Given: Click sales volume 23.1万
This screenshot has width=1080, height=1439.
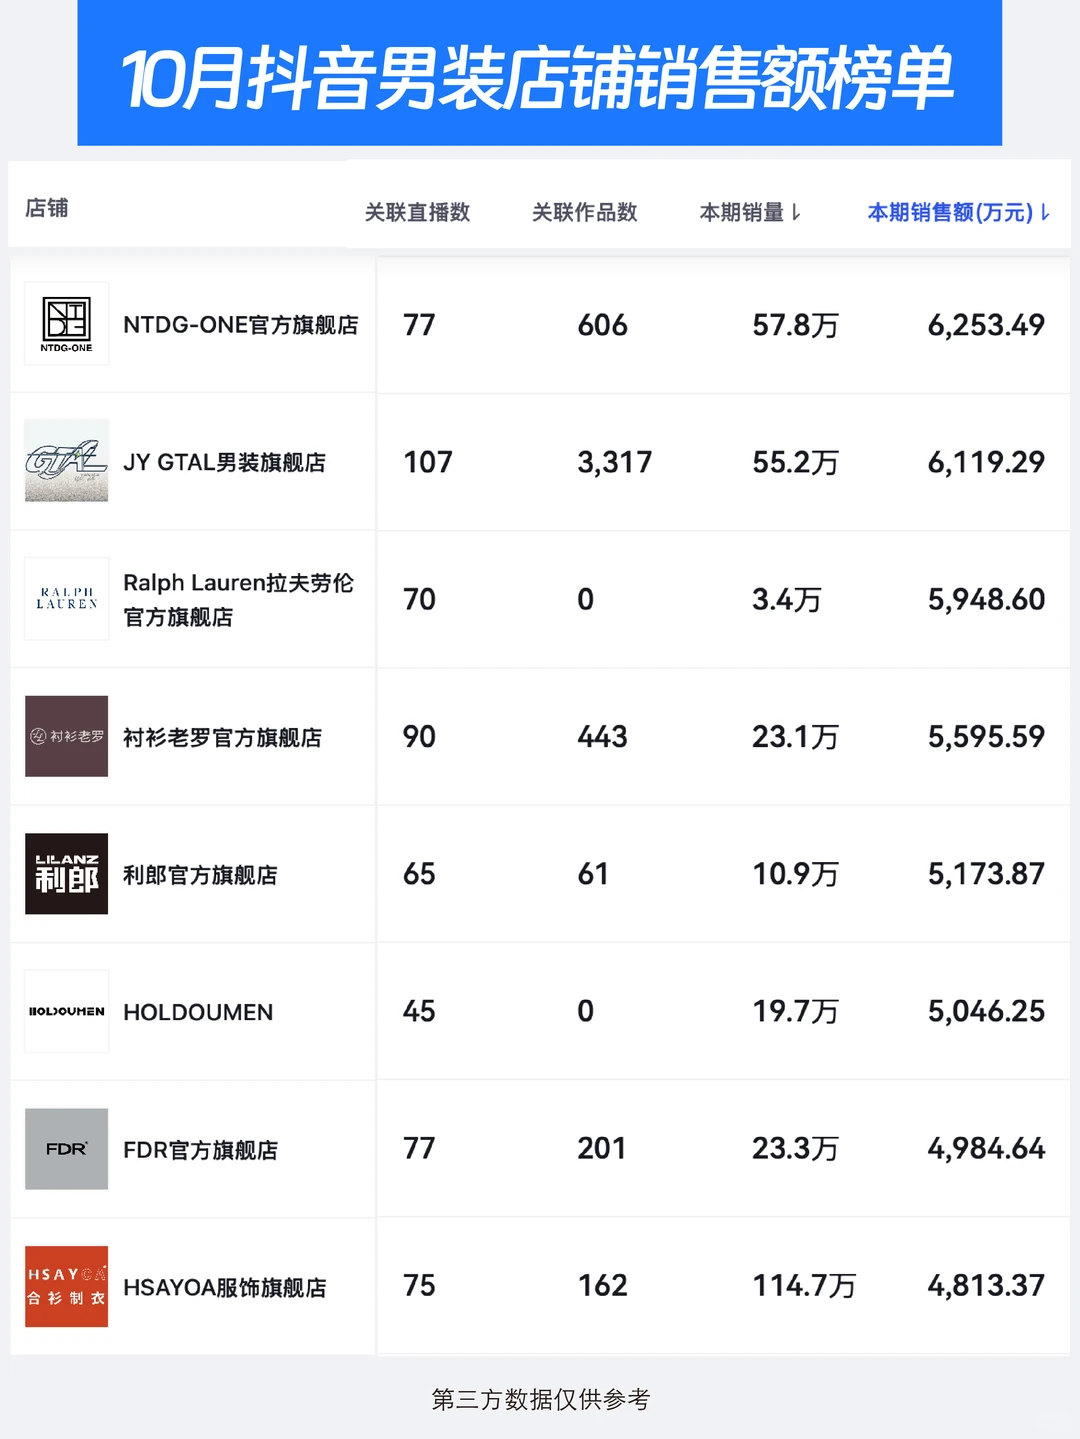Looking at the screenshot, I should click(795, 737).
